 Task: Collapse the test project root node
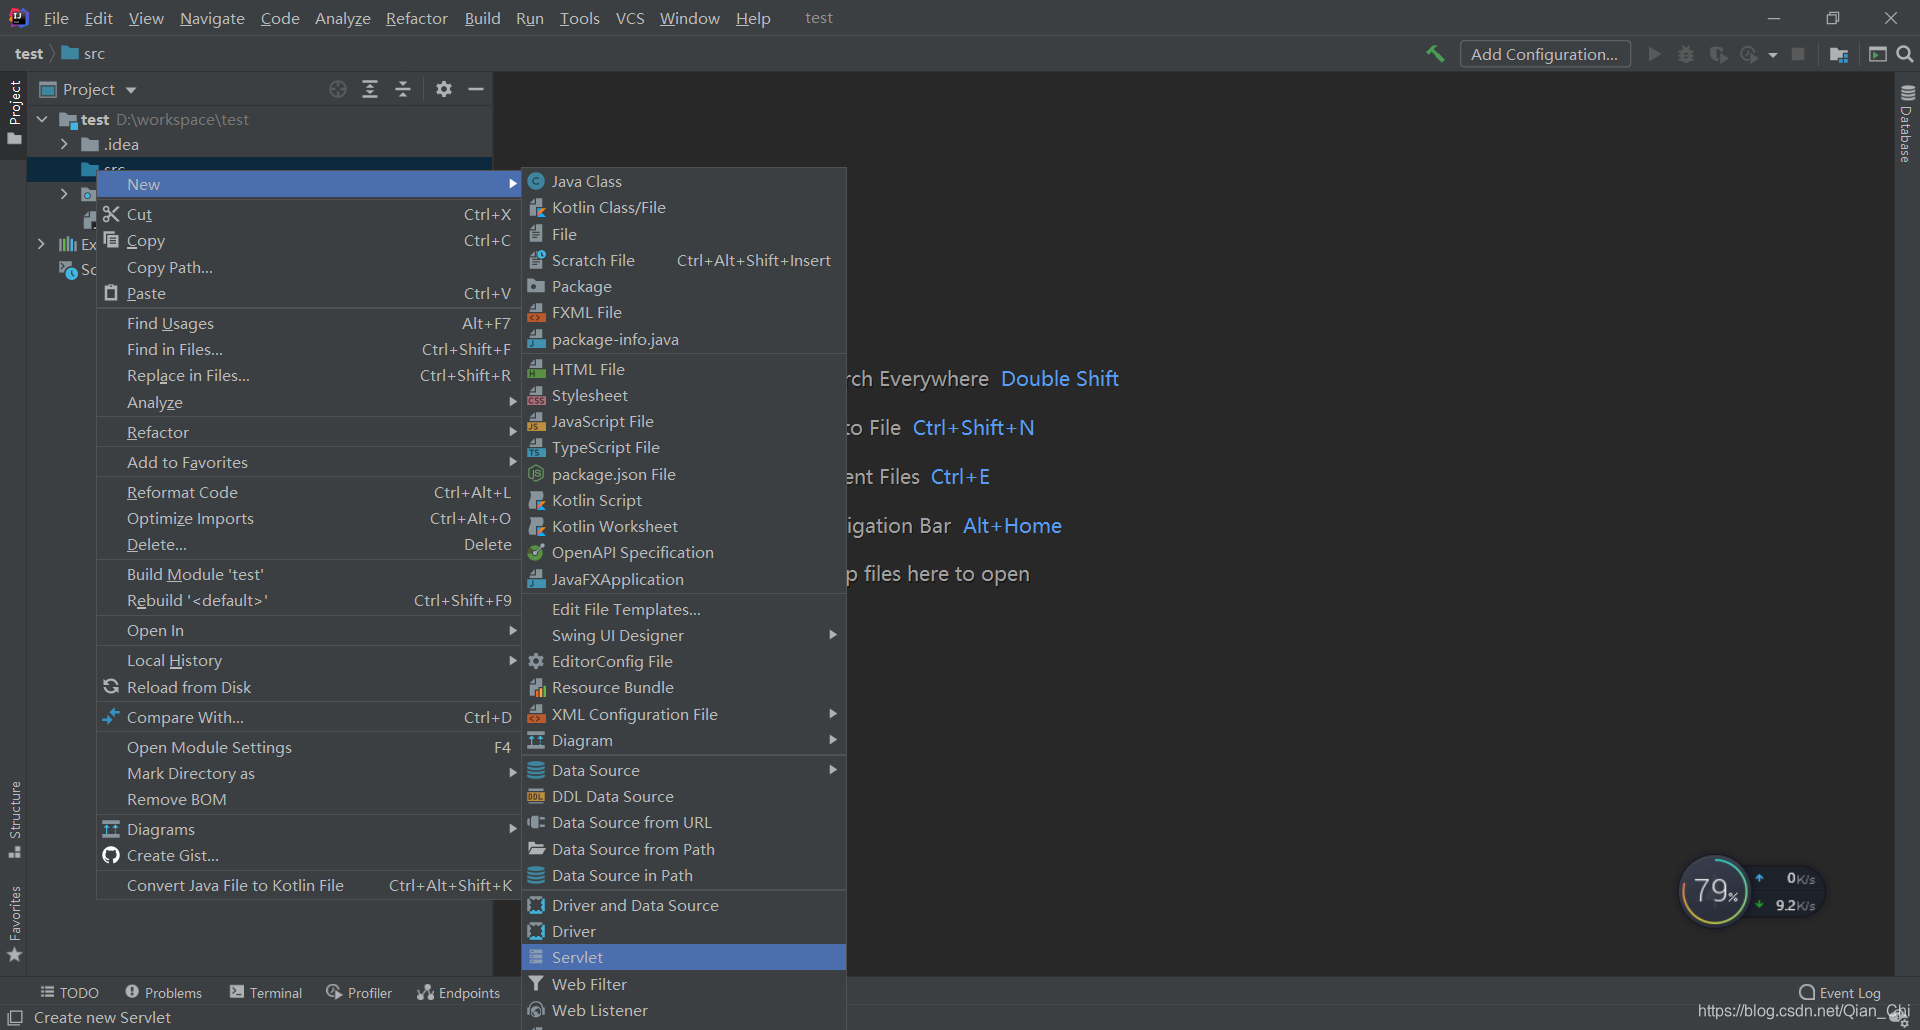(x=42, y=119)
